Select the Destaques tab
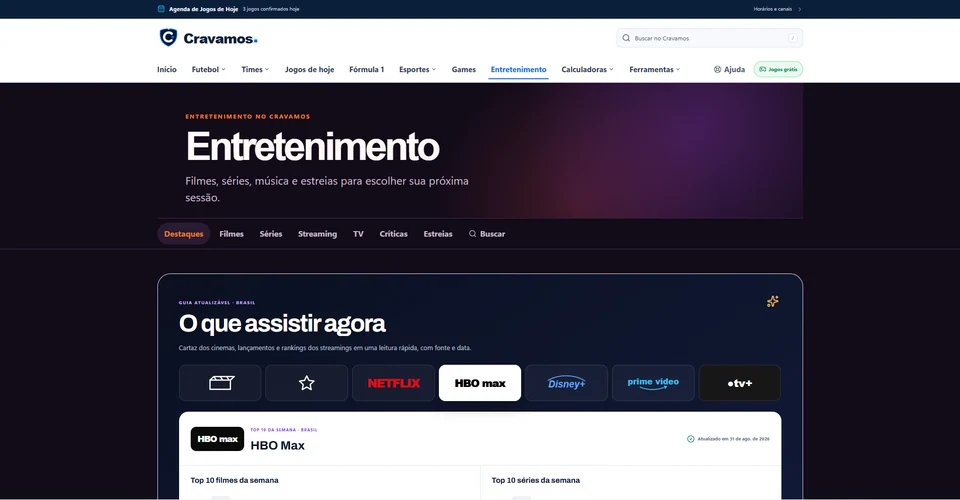This screenshot has width=960, height=500. click(184, 234)
